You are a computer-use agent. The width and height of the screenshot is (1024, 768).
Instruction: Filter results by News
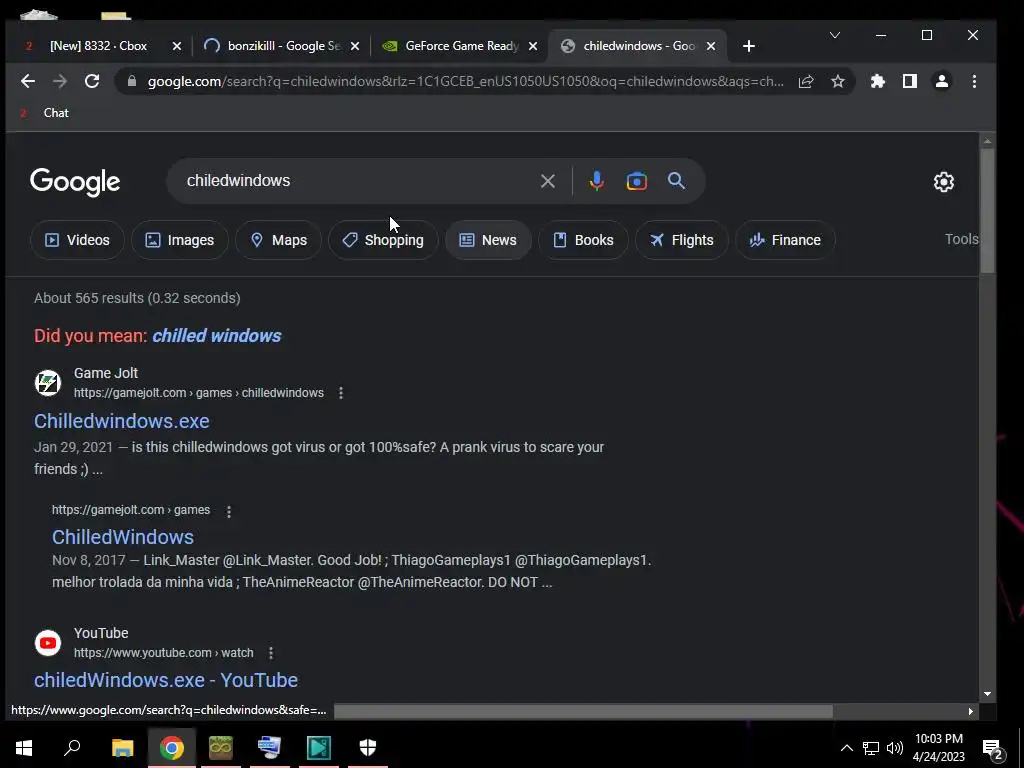[488, 240]
